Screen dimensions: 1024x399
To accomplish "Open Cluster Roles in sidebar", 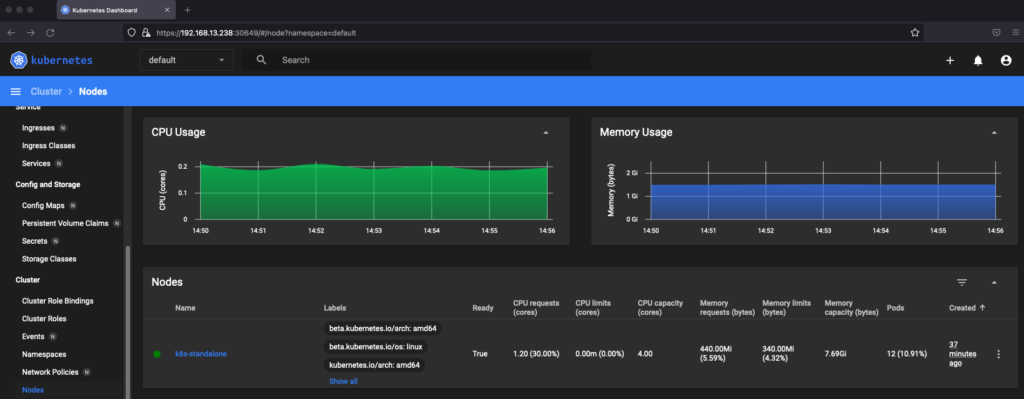I will click(44, 319).
